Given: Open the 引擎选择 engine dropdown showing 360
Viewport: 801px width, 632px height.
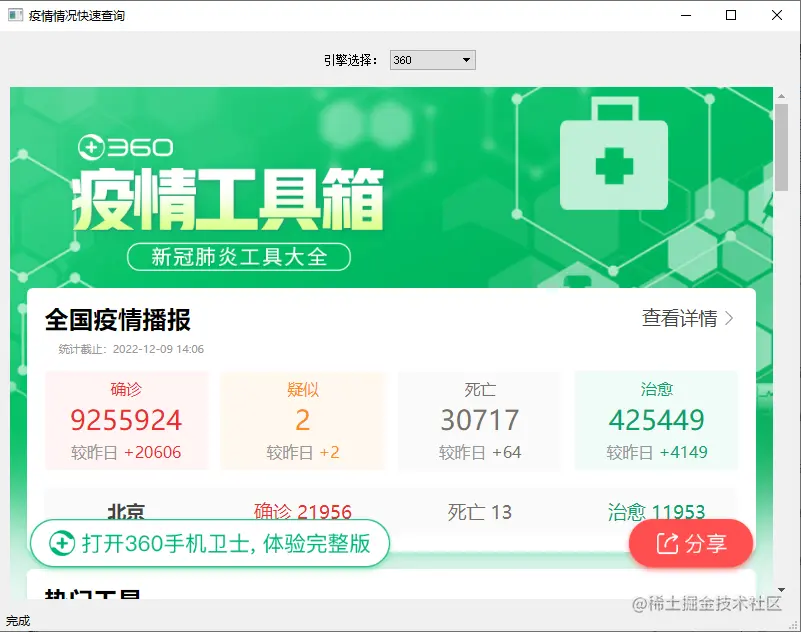Looking at the screenshot, I should 432,60.
